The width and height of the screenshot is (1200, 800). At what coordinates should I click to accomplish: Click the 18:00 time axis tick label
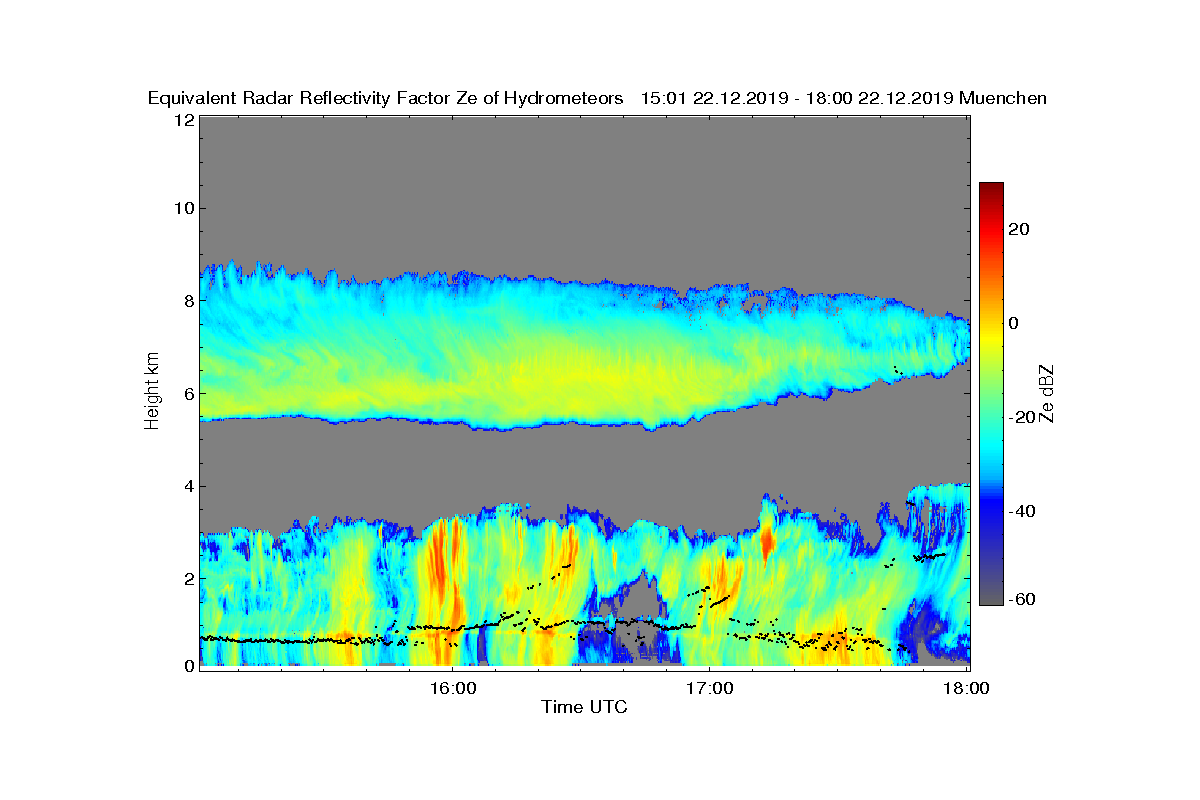point(967,688)
